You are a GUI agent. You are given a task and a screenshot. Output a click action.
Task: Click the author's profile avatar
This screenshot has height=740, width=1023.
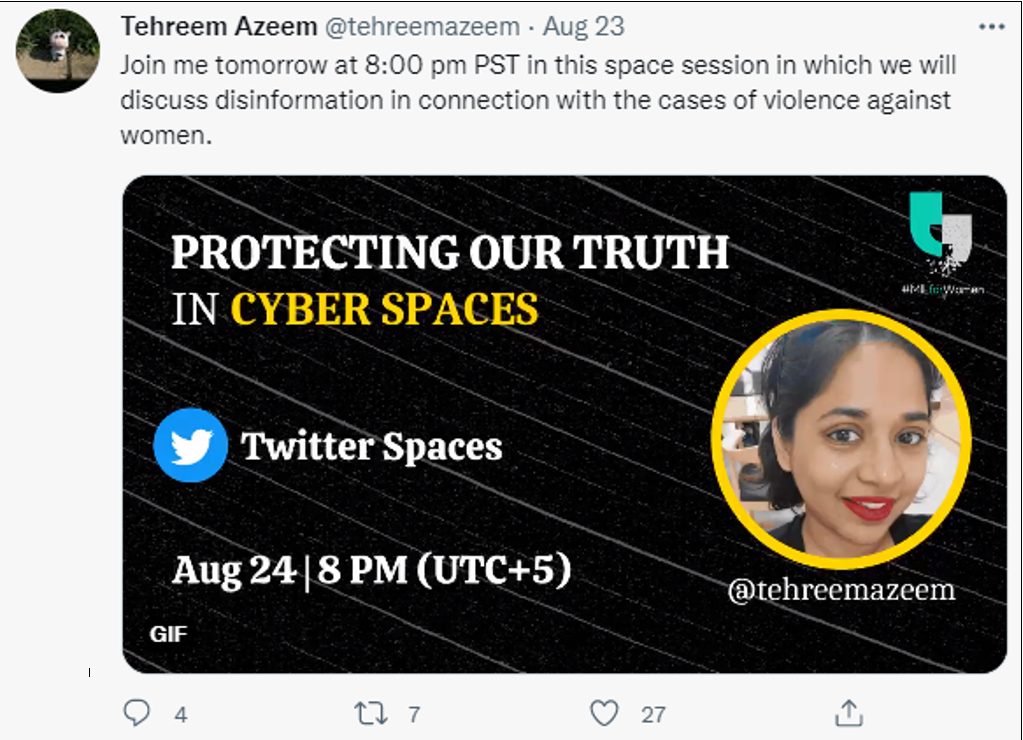click(58, 51)
